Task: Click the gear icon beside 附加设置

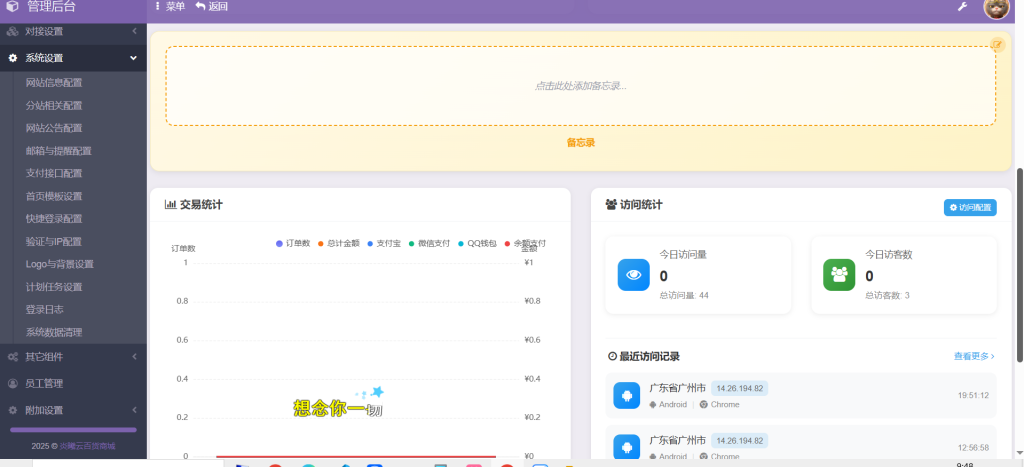Action: point(12,410)
